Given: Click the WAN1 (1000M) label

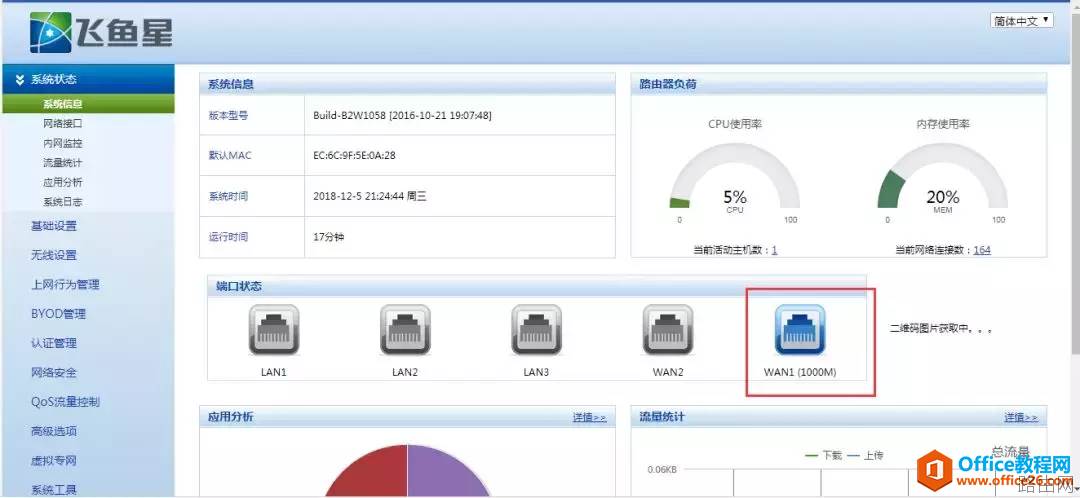Looking at the screenshot, I should (x=800, y=372).
